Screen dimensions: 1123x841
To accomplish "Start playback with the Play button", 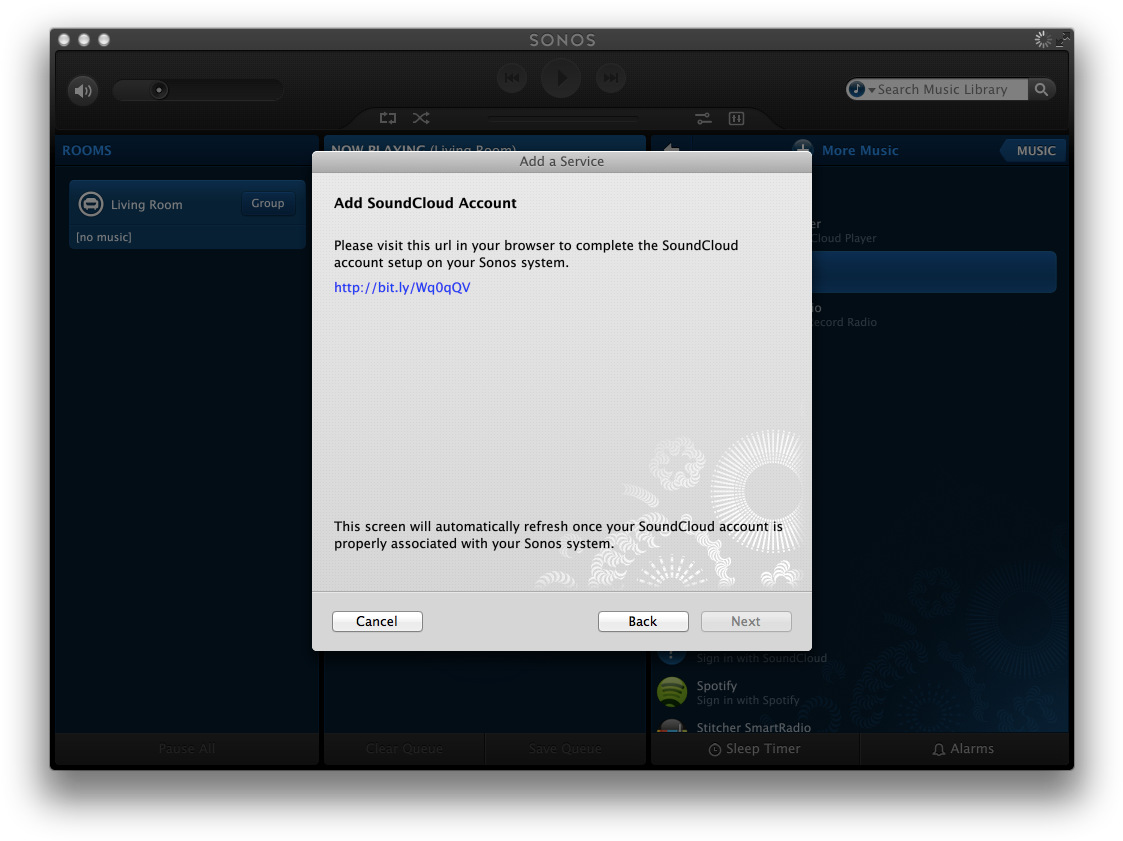I will tap(561, 77).
